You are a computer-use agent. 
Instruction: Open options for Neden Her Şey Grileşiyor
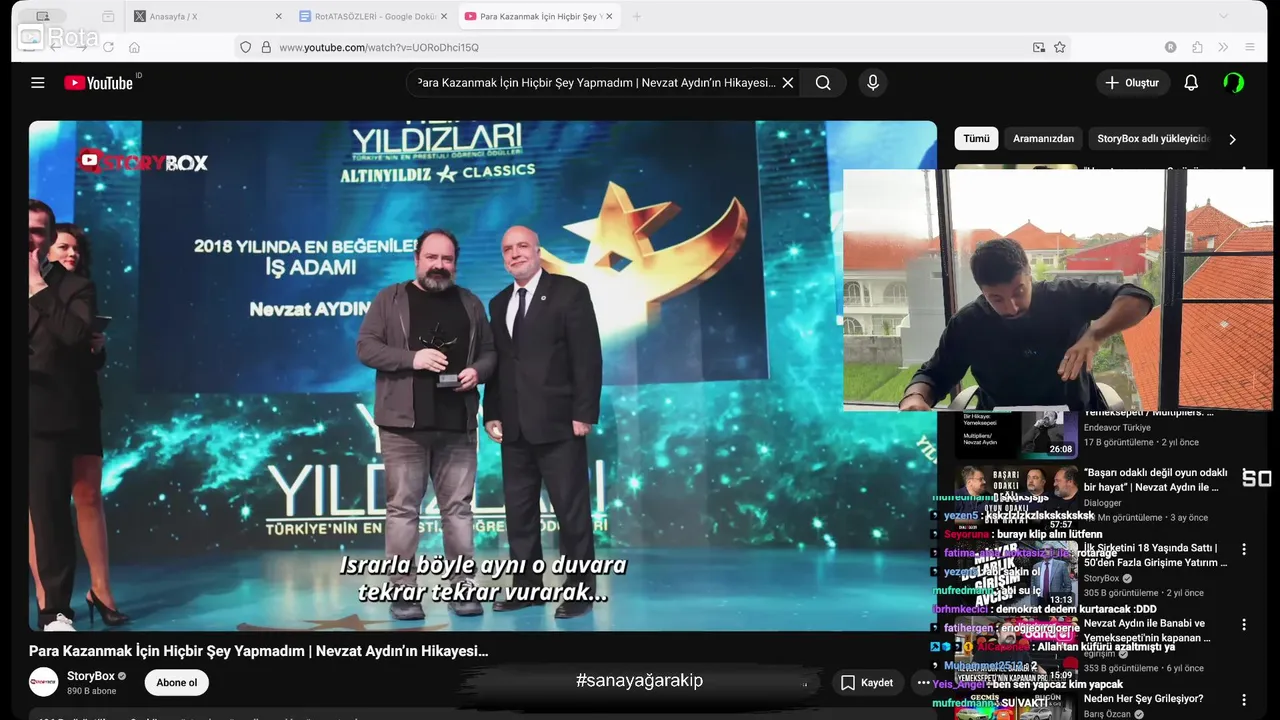point(1244,699)
